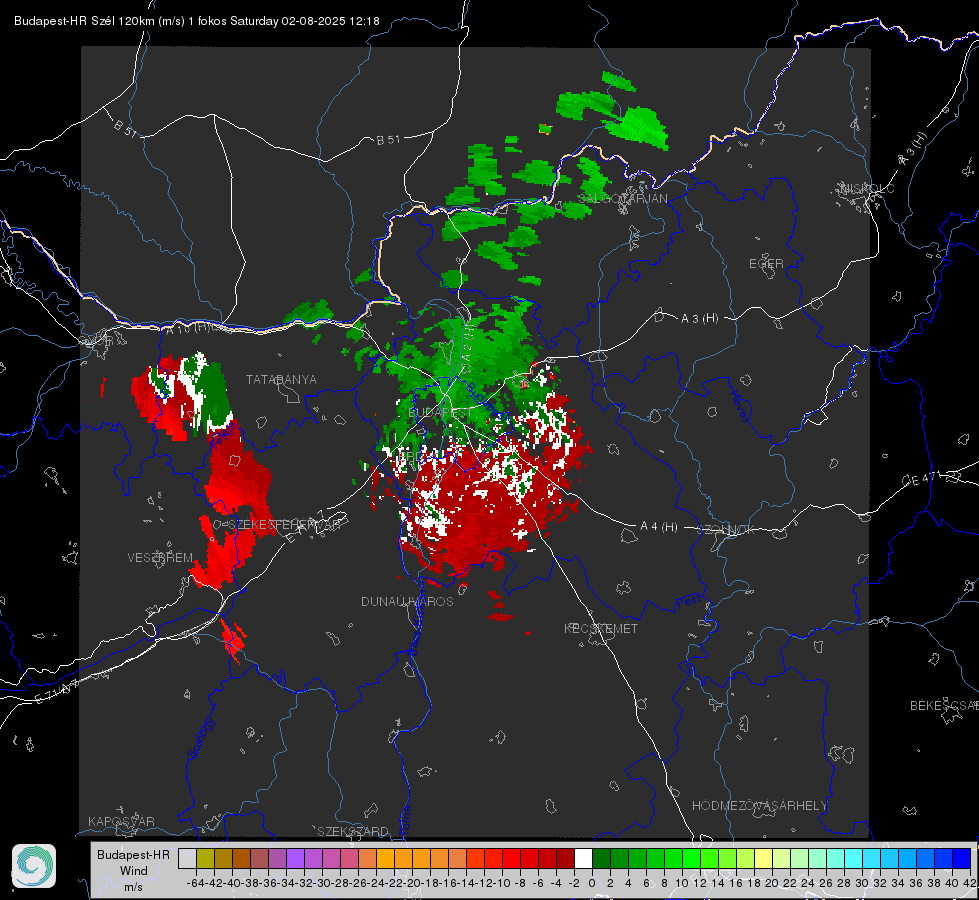
Task: Click the '-10' legend value
Action: (501, 883)
